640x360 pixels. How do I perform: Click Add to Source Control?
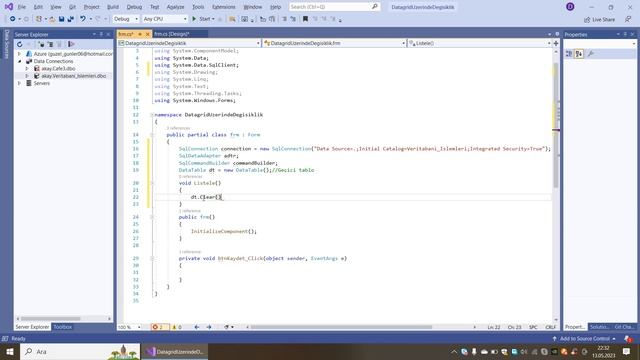pyautogui.click(x=584, y=339)
